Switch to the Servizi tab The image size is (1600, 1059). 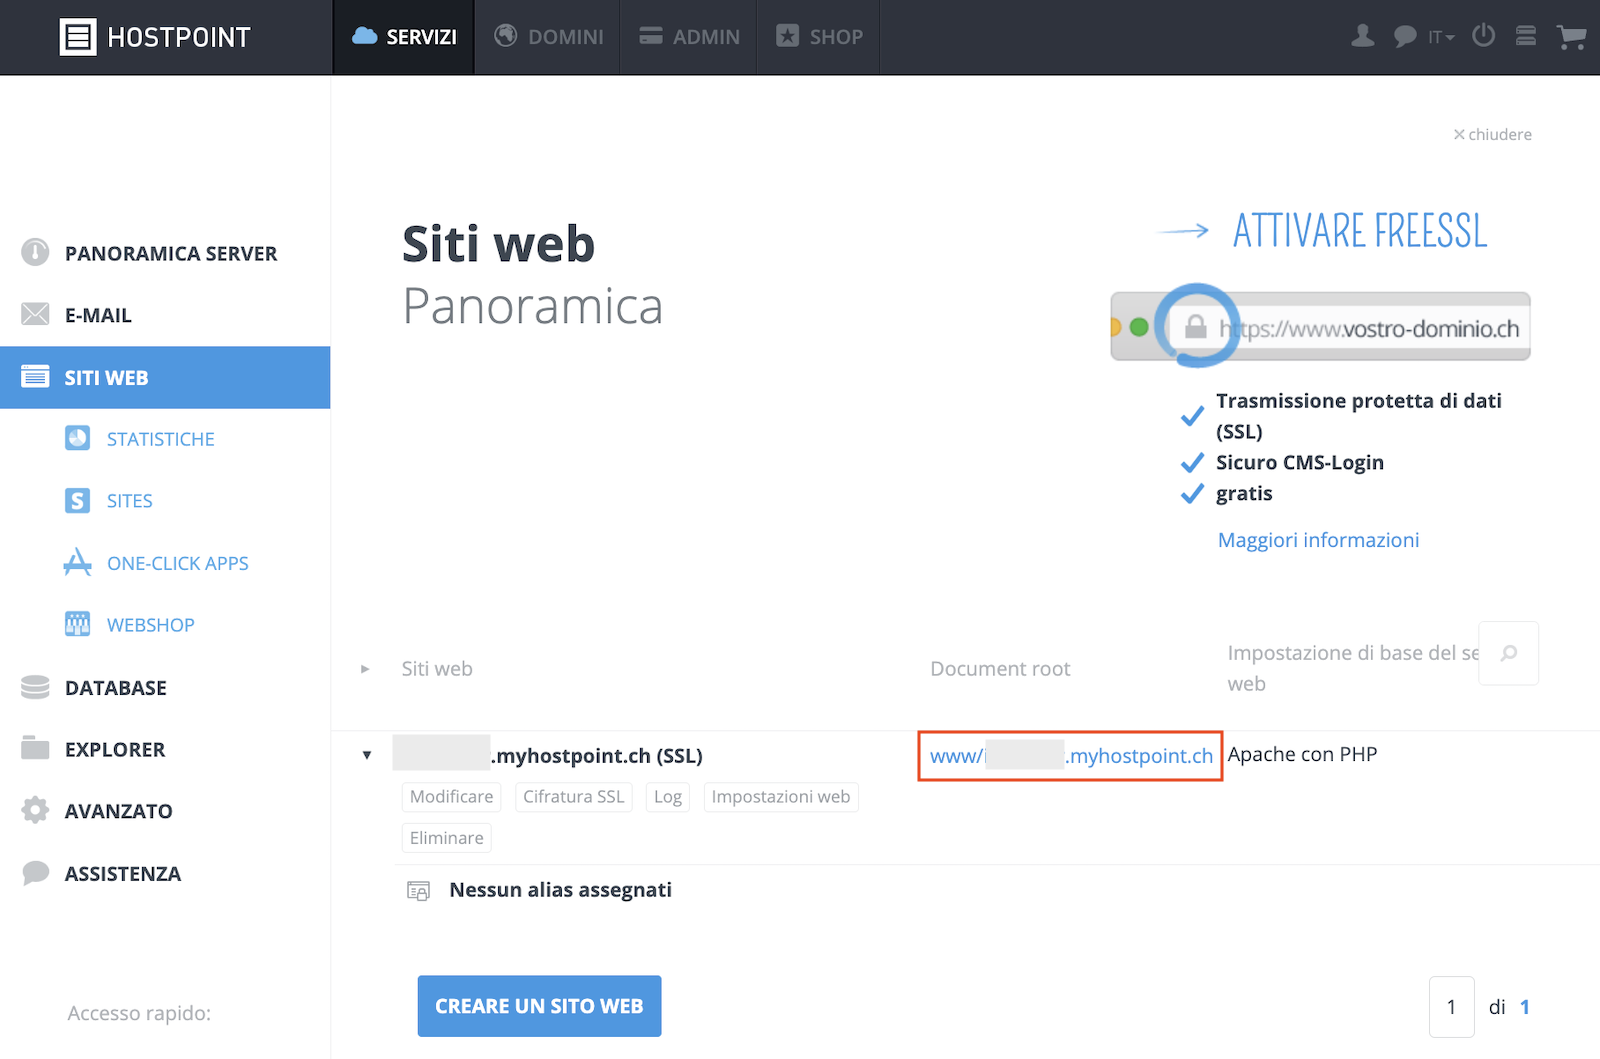coord(404,37)
